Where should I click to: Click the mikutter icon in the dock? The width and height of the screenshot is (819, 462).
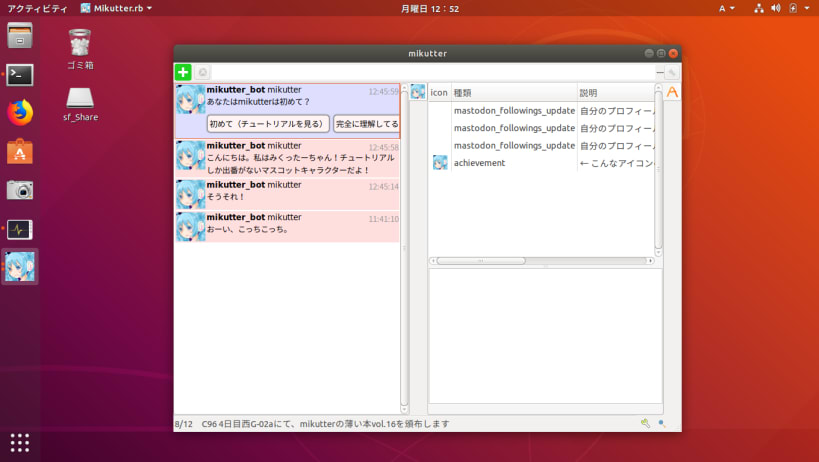[20, 266]
